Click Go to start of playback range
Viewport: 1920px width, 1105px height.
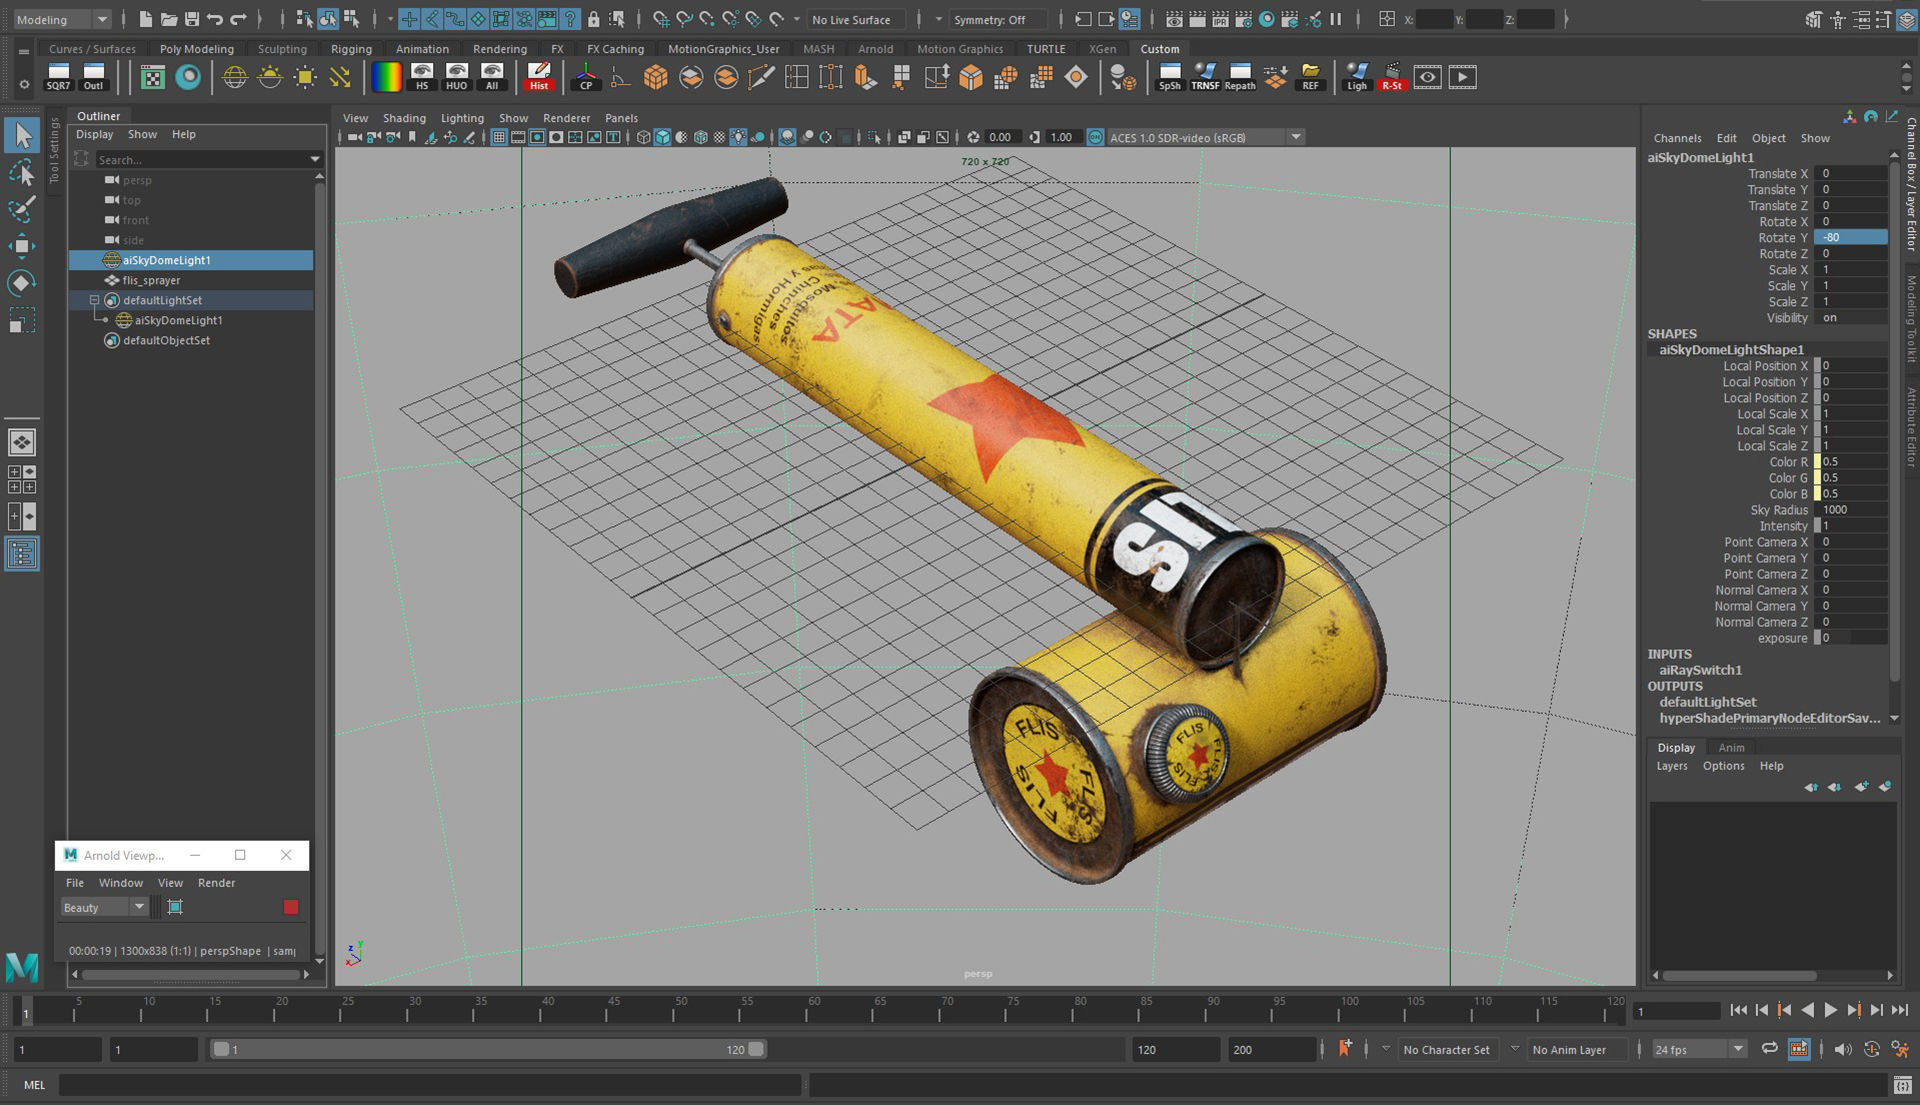(1738, 1010)
